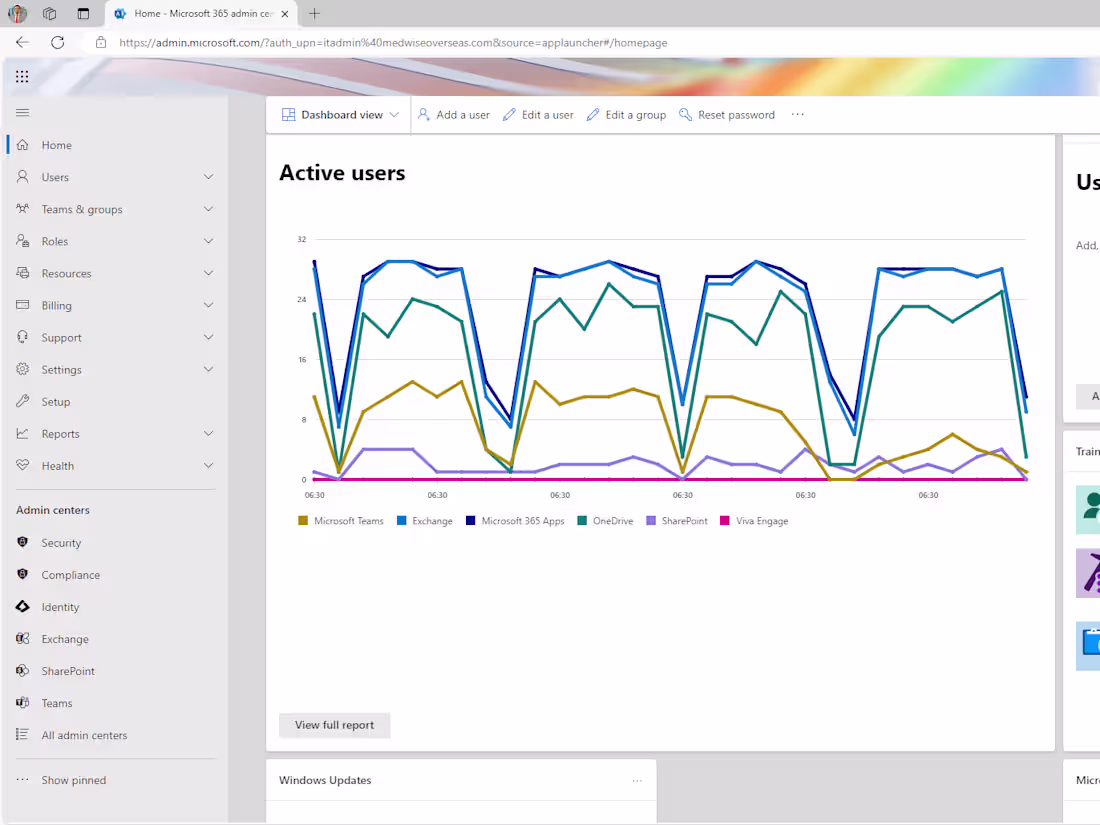Toggle OneDrive legend swatch
Screen dimensions: 1100x825
(x=582, y=521)
